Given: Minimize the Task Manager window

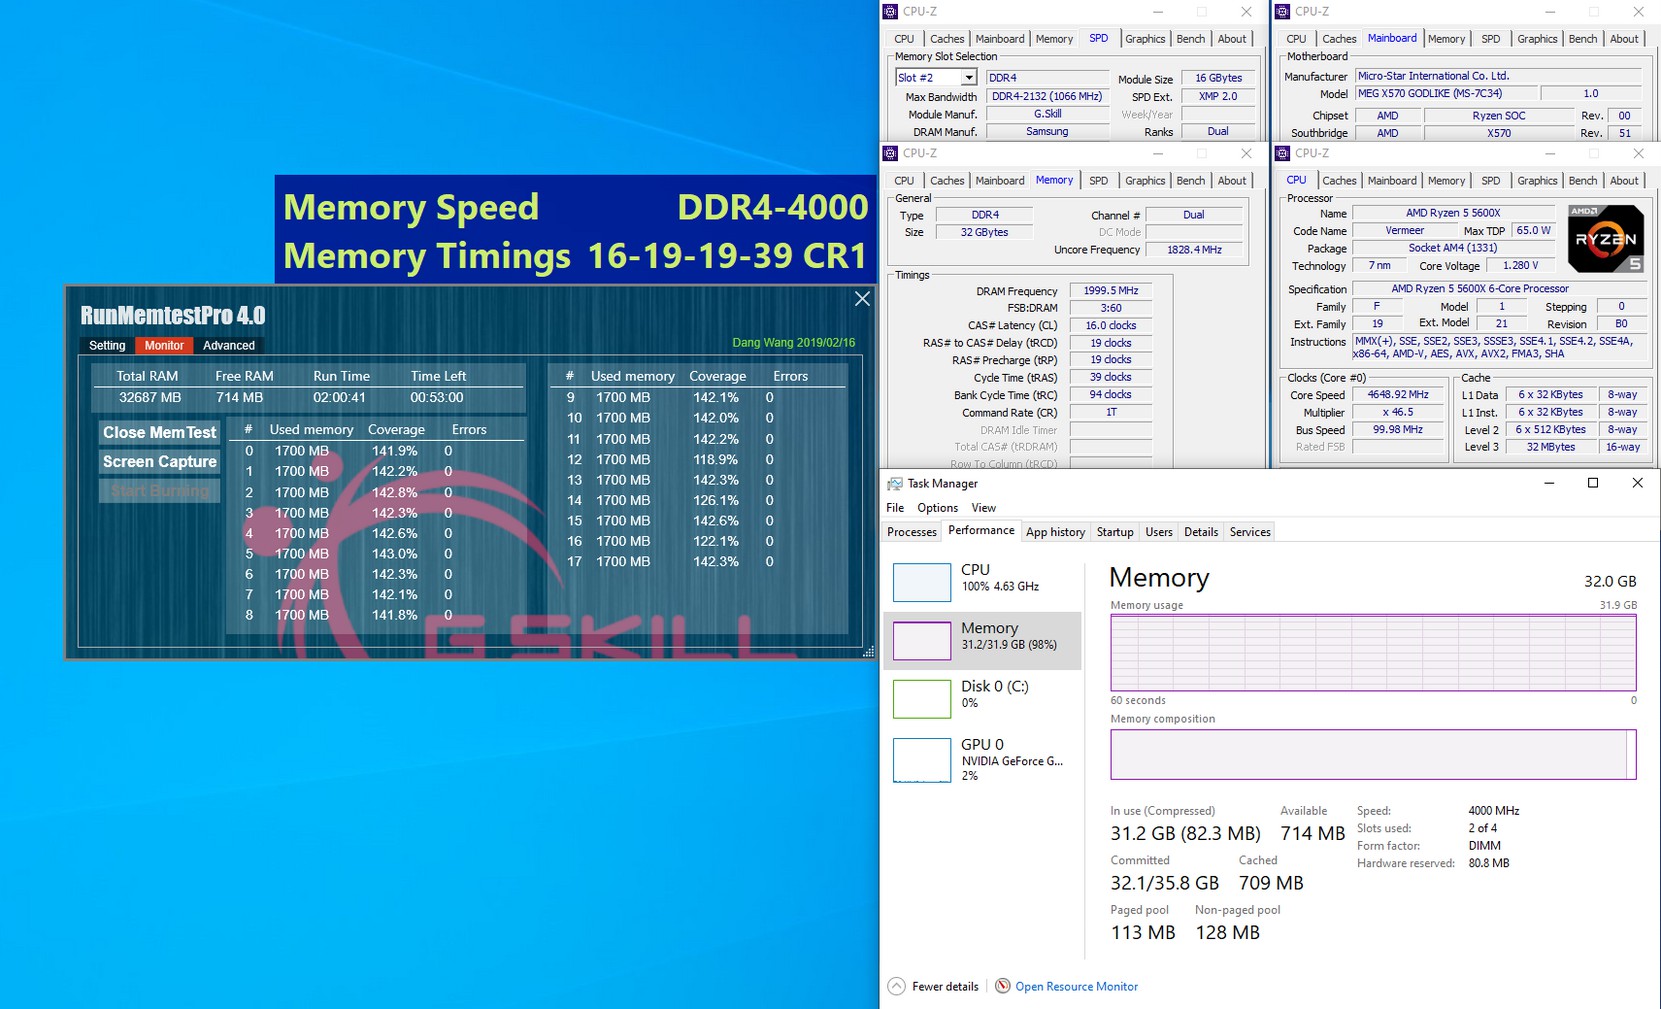Looking at the screenshot, I should (1549, 484).
